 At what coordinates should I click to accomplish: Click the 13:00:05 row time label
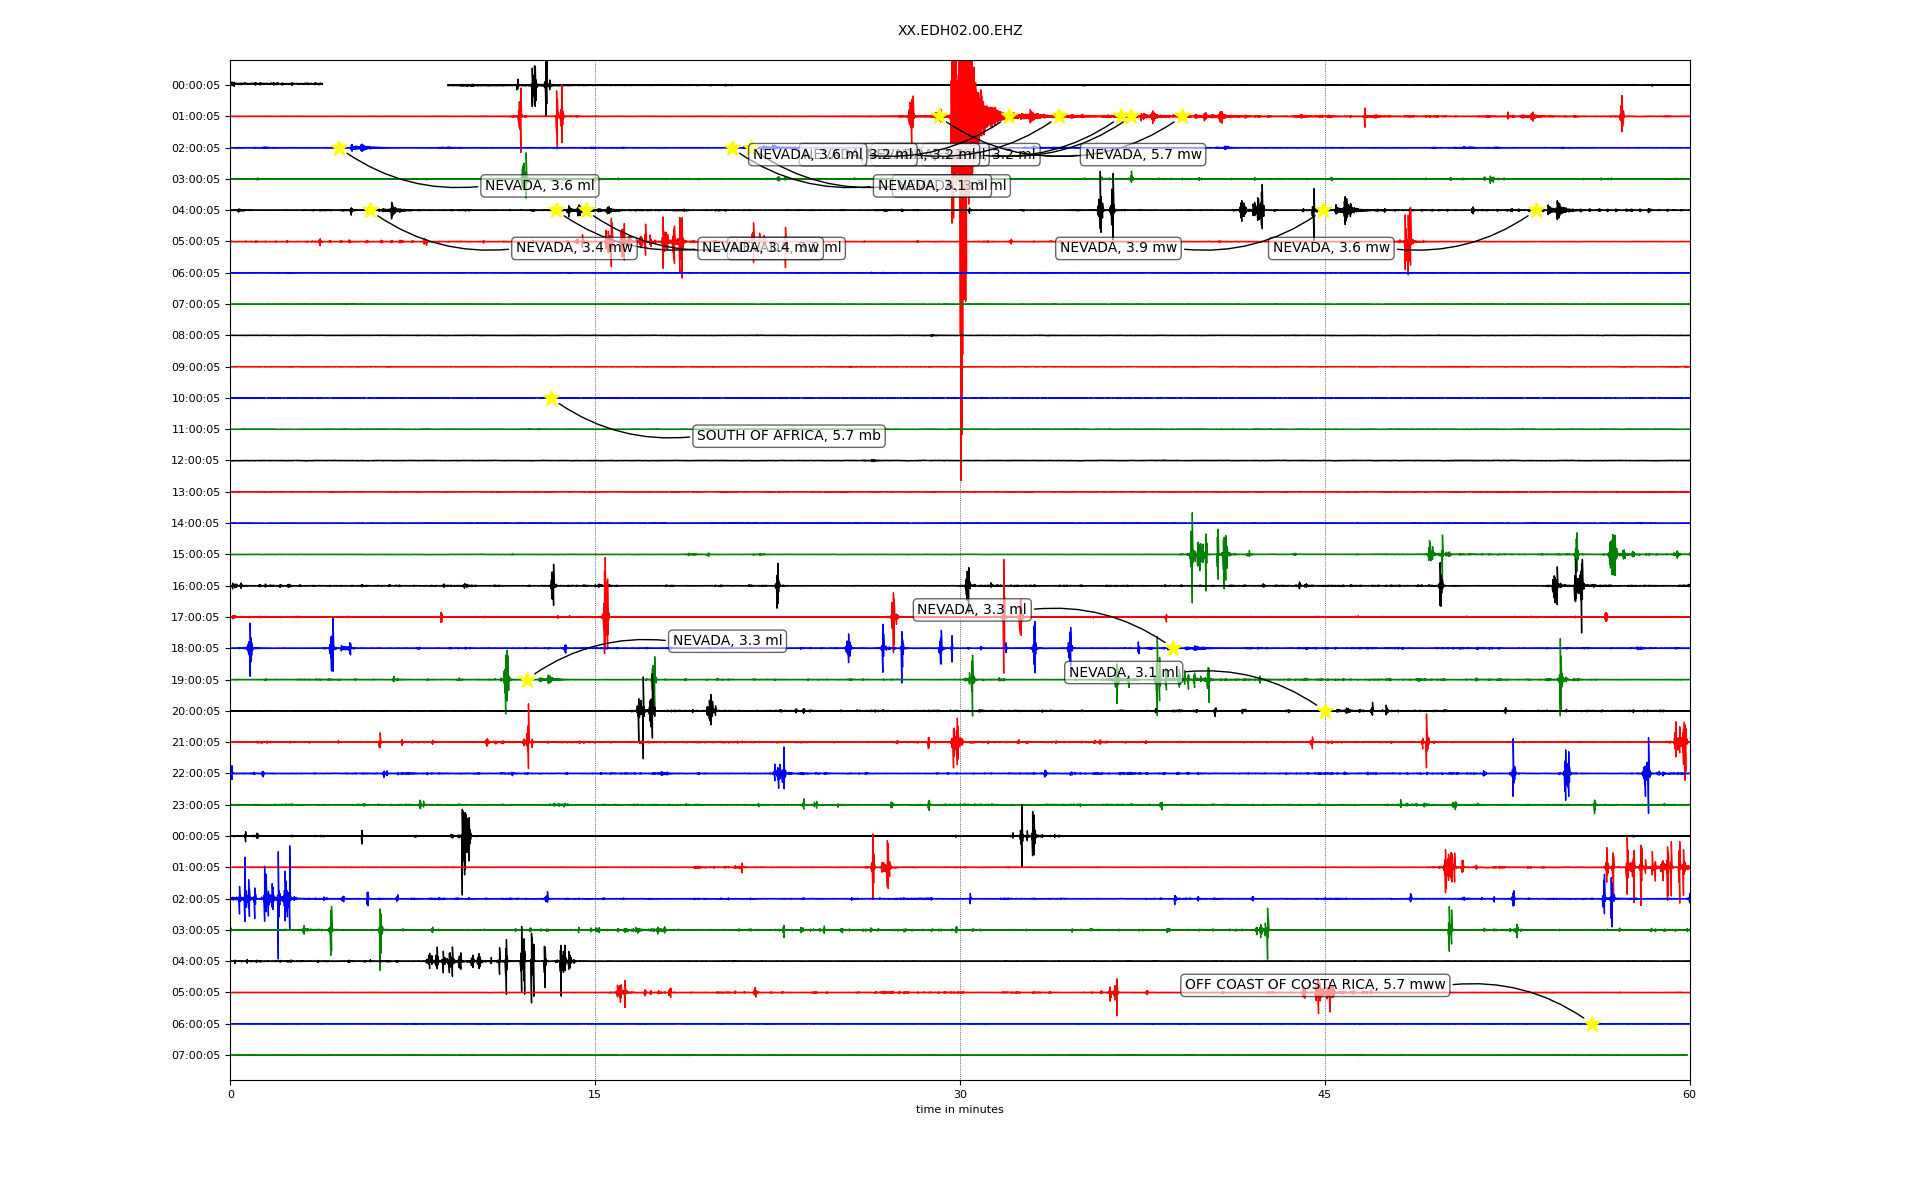tap(195, 492)
